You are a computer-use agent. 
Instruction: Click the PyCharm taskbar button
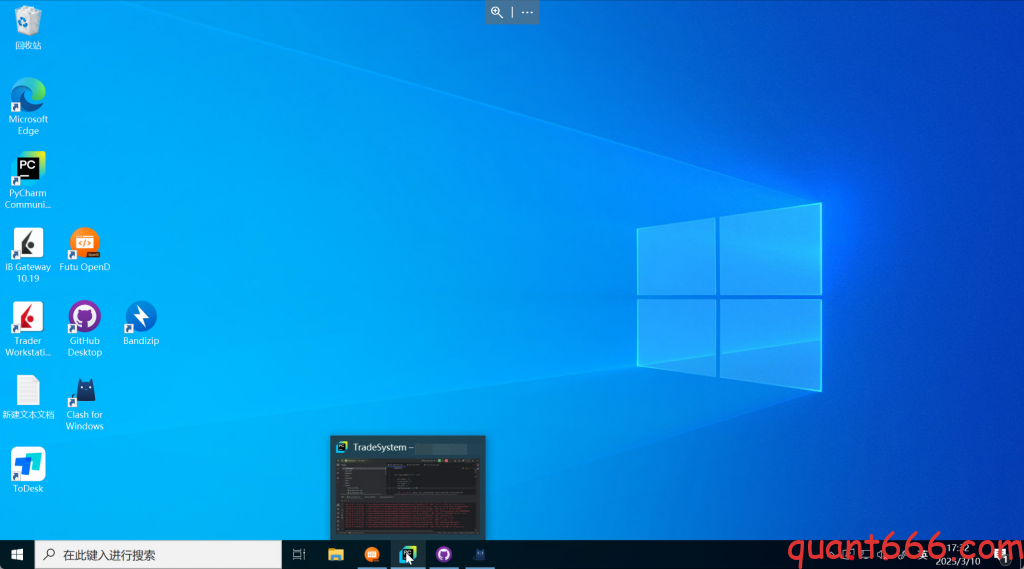click(408, 555)
